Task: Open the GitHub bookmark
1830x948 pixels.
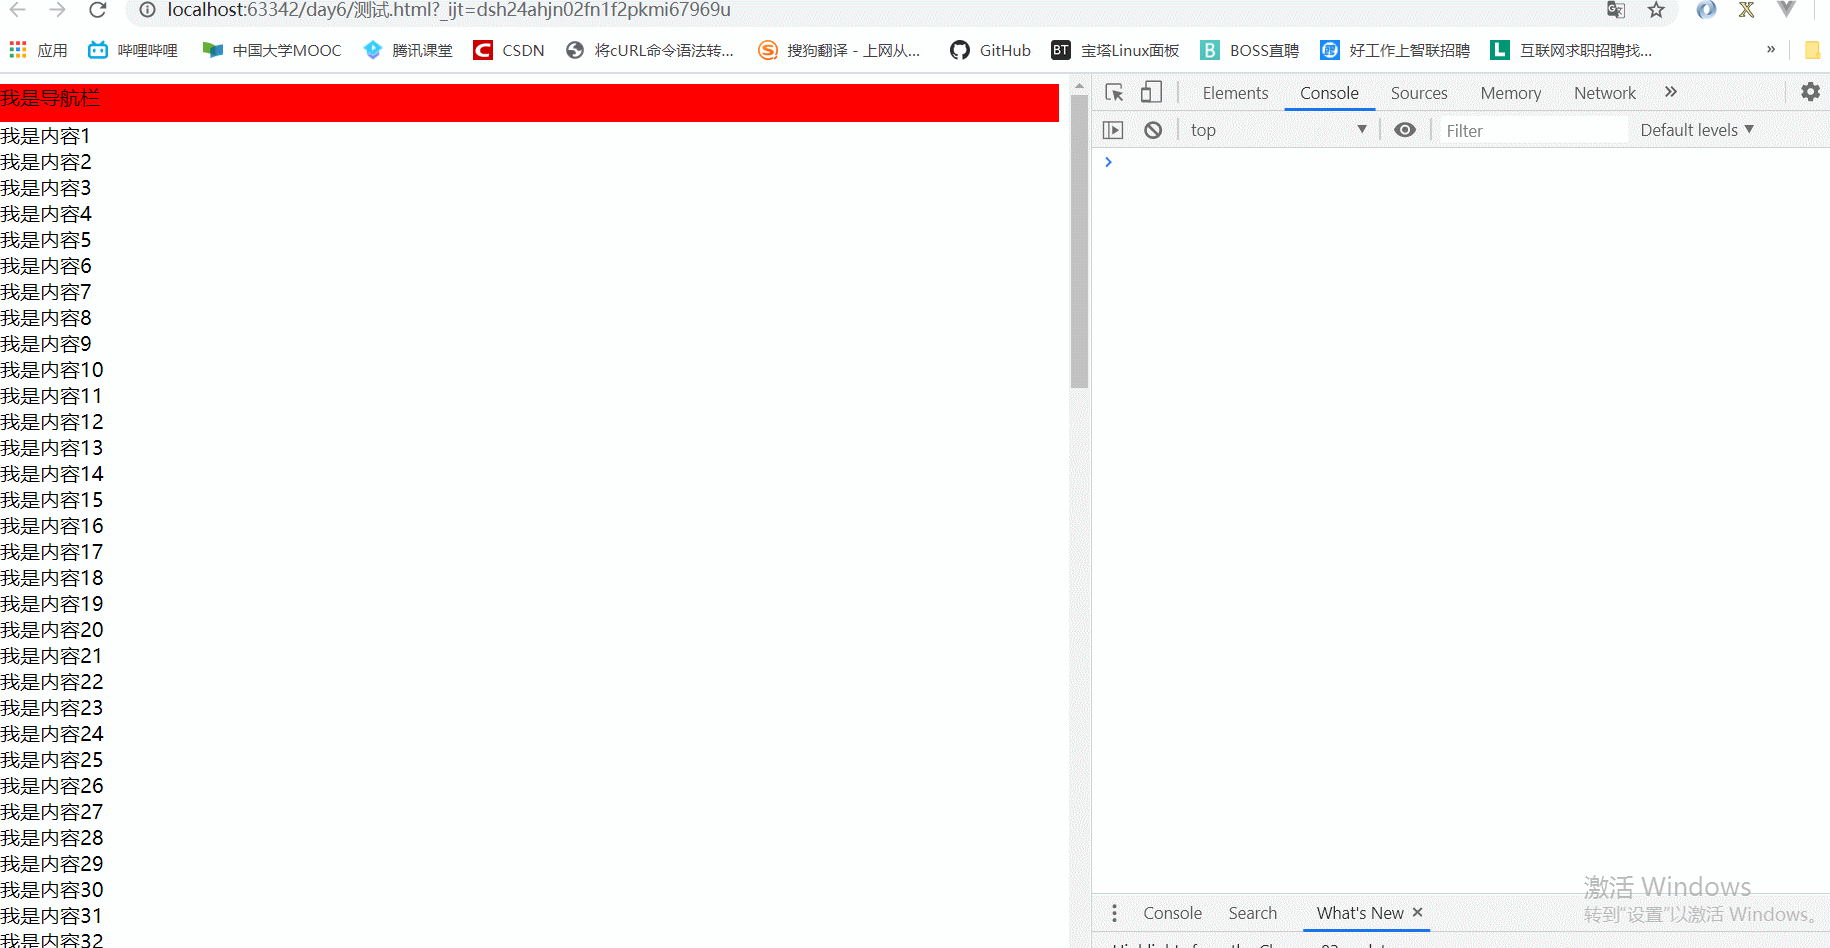Action: tap(990, 50)
